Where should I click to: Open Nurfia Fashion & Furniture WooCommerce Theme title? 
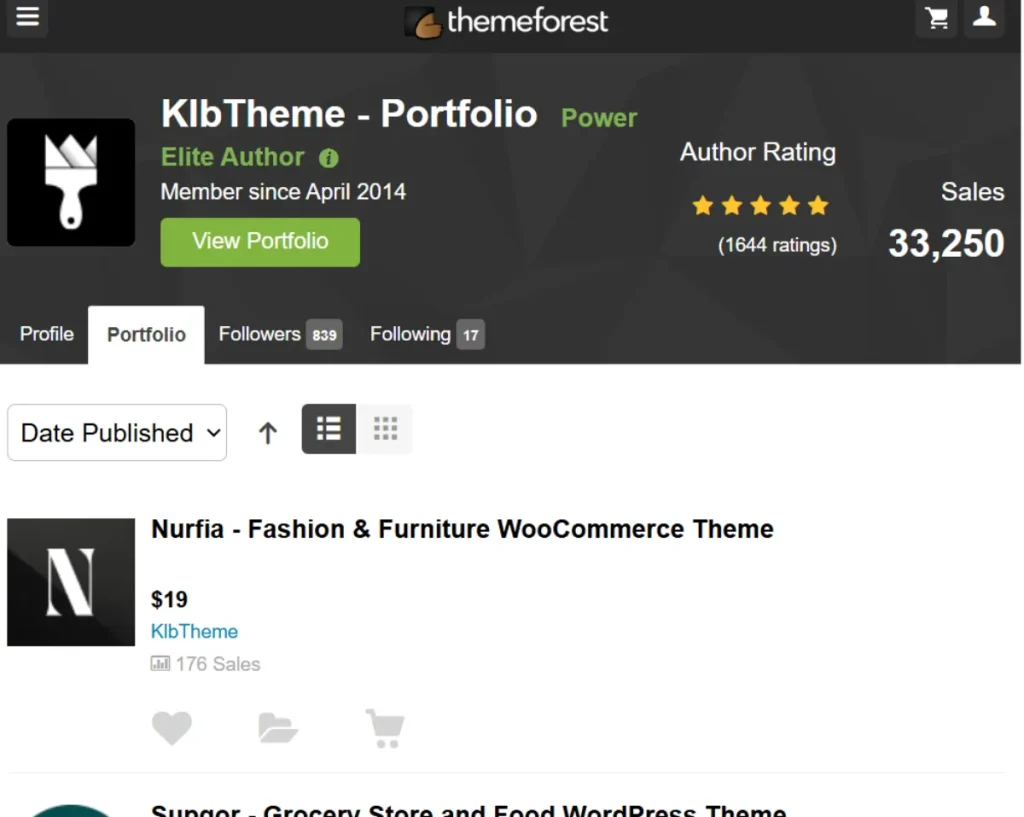tap(462, 529)
